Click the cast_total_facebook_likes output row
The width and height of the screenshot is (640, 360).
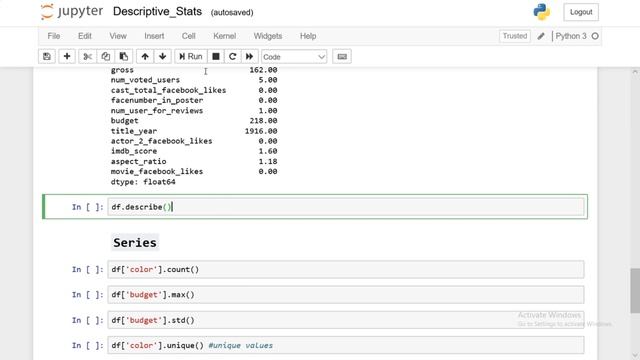coord(194,90)
